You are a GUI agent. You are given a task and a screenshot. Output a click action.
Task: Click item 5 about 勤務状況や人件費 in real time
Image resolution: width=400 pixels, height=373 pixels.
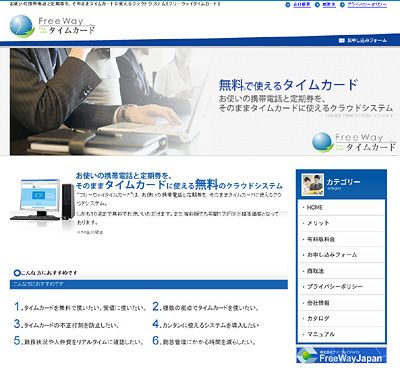(x=79, y=341)
